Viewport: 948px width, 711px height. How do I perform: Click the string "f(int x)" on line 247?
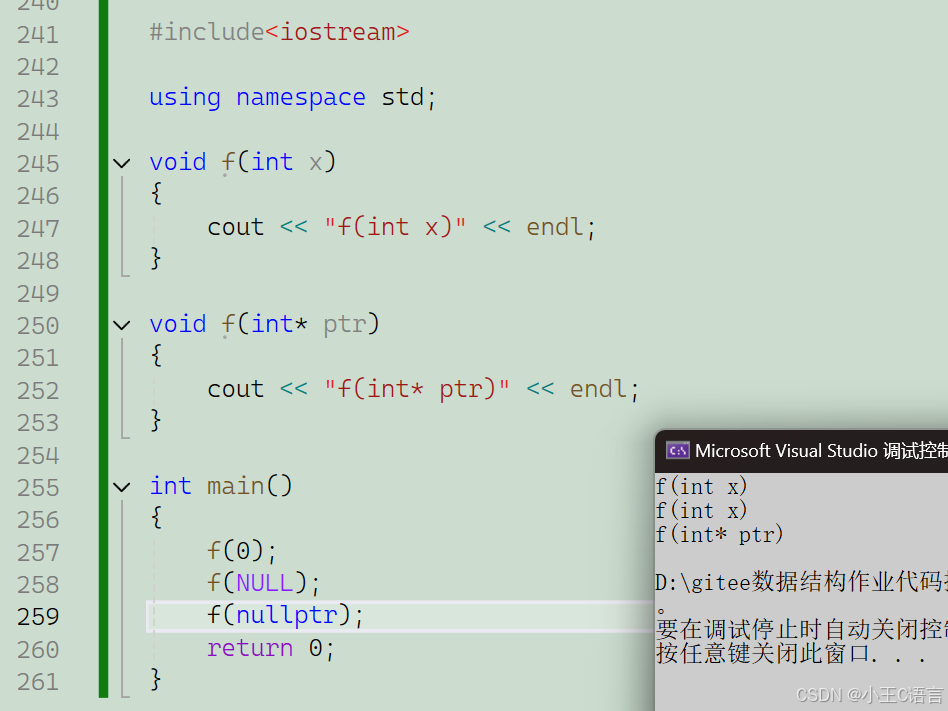point(395,227)
